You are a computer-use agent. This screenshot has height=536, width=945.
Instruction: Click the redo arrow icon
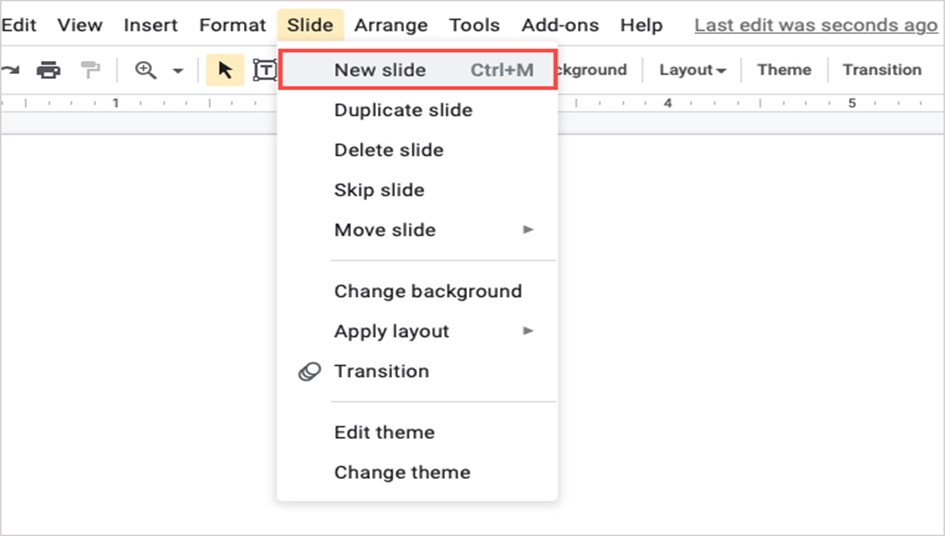point(10,70)
